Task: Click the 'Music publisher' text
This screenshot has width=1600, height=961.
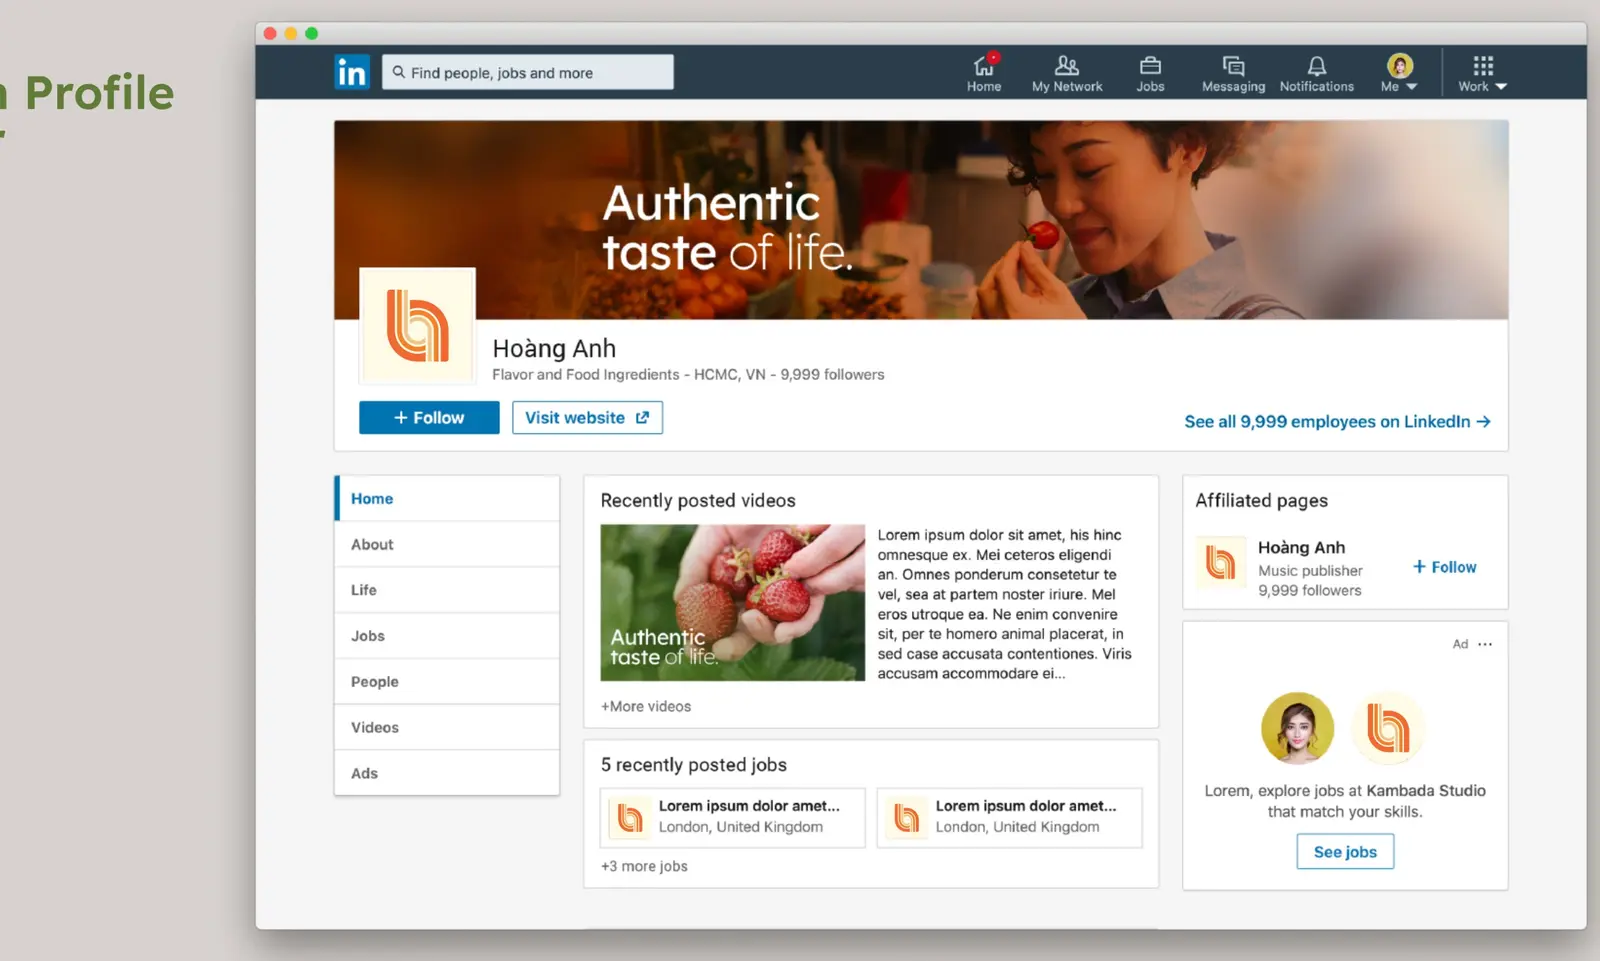Action: [x=1310, y=570]
